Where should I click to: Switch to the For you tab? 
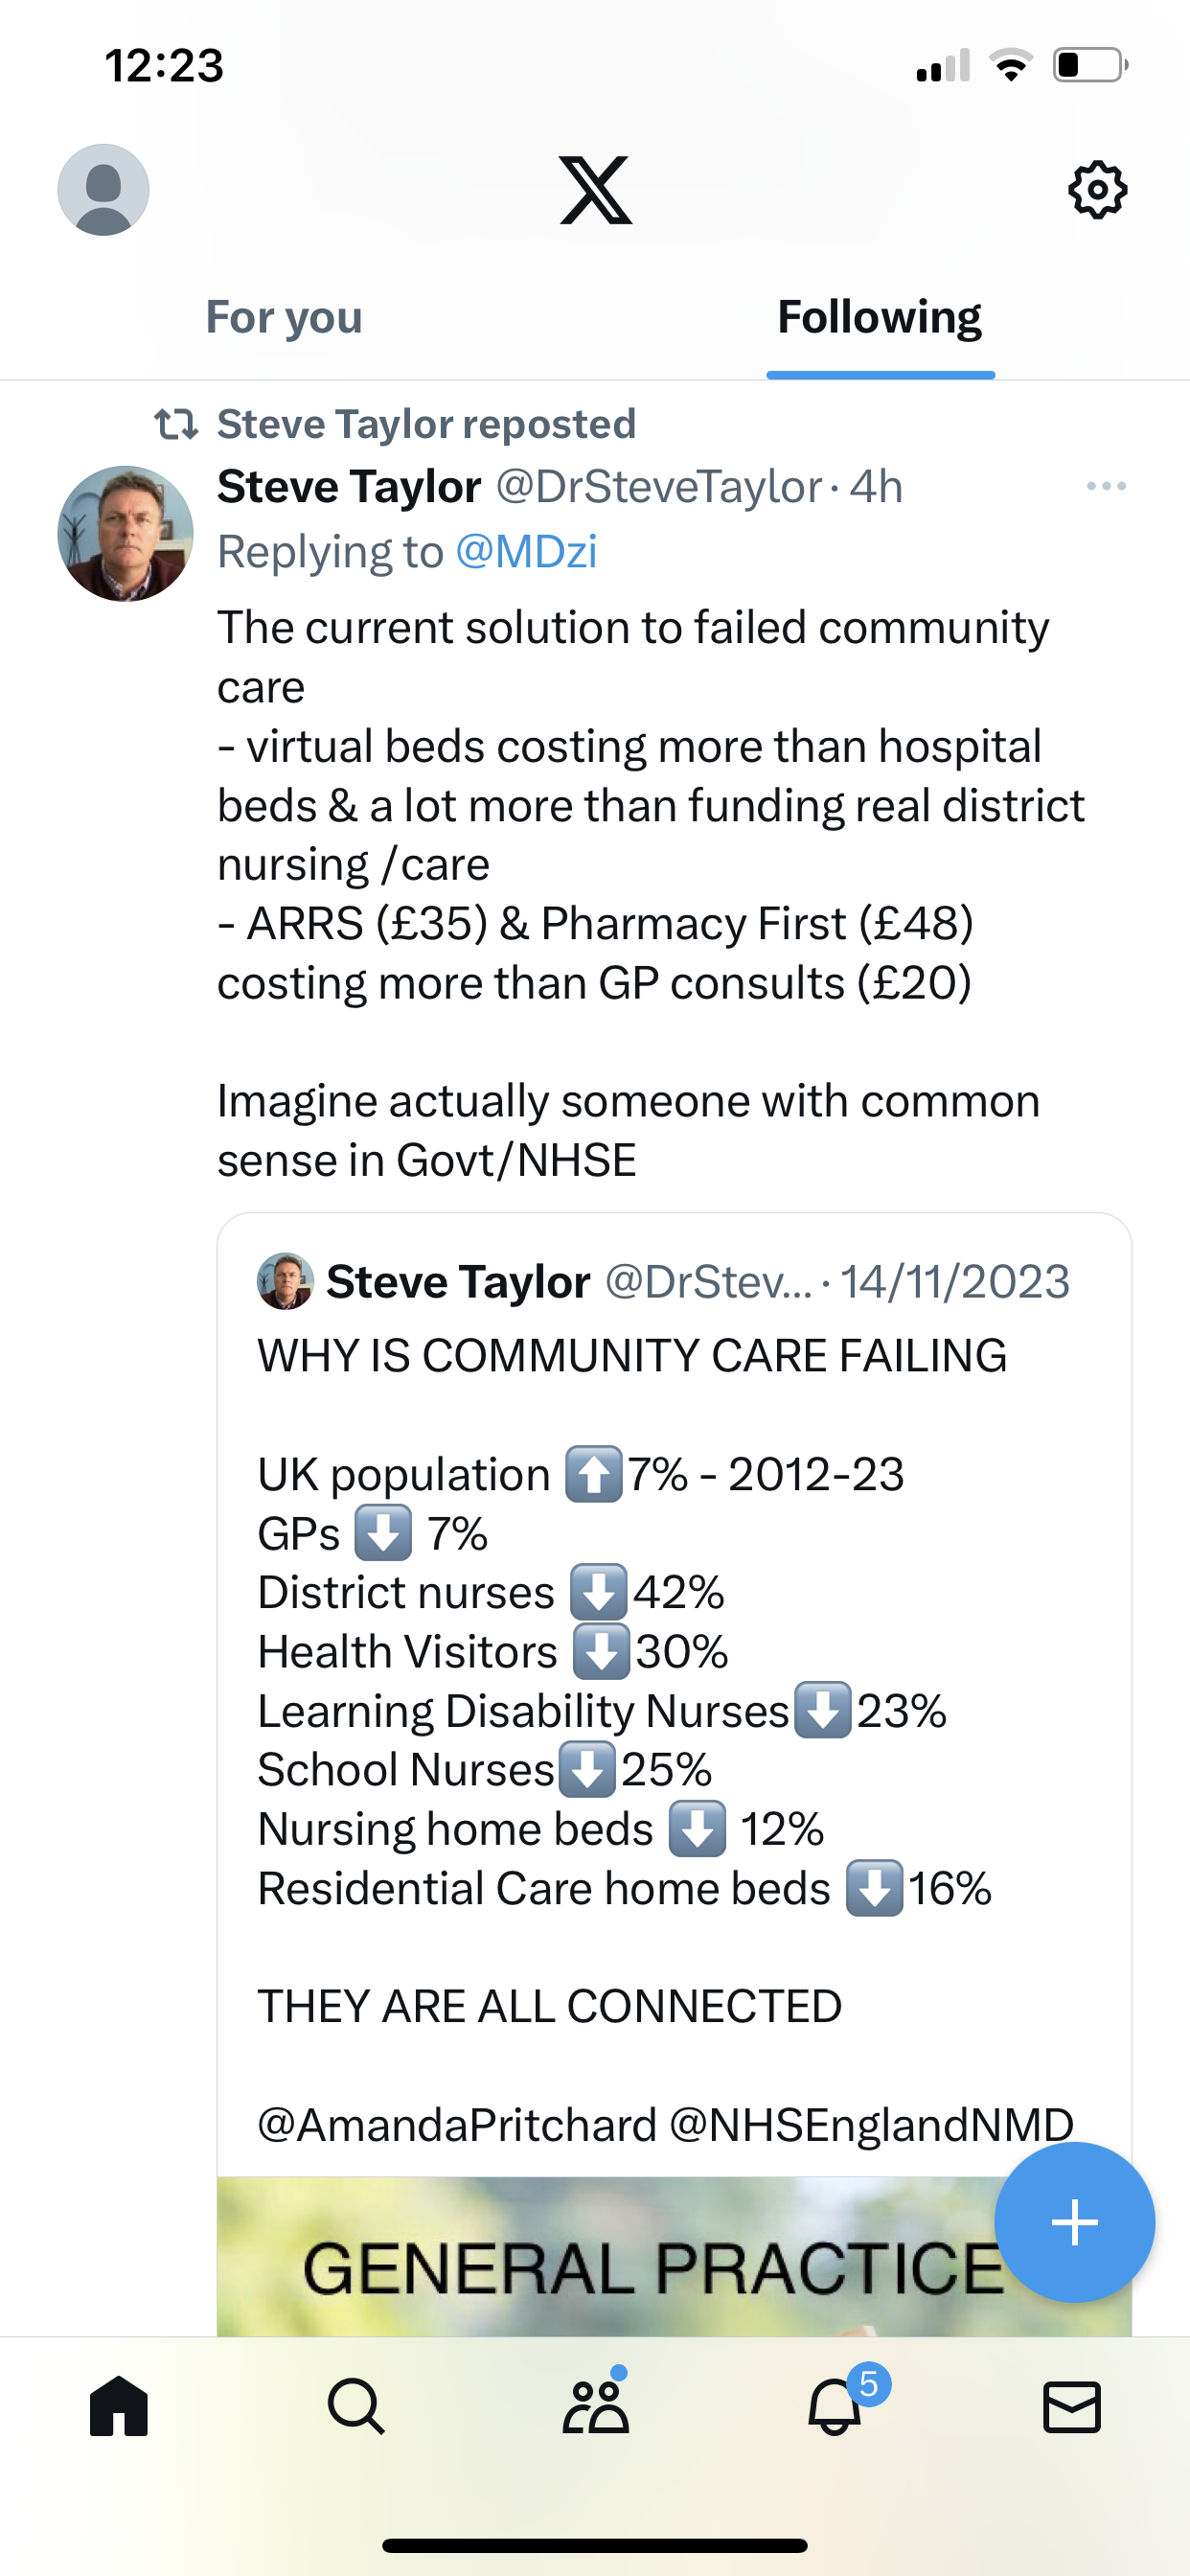284,317
